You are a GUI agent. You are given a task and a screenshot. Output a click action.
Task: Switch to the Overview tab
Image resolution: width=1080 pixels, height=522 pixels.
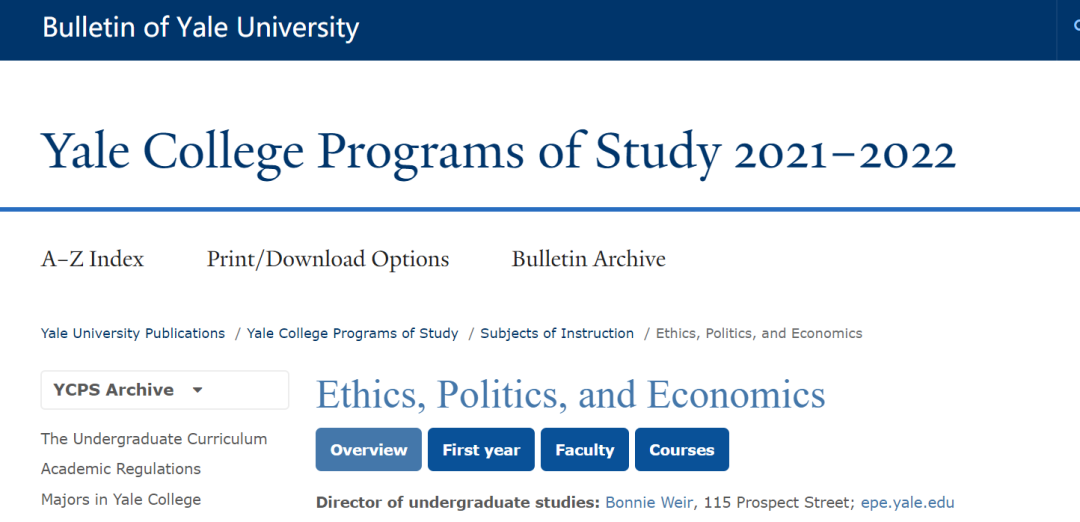click(368, 450)
